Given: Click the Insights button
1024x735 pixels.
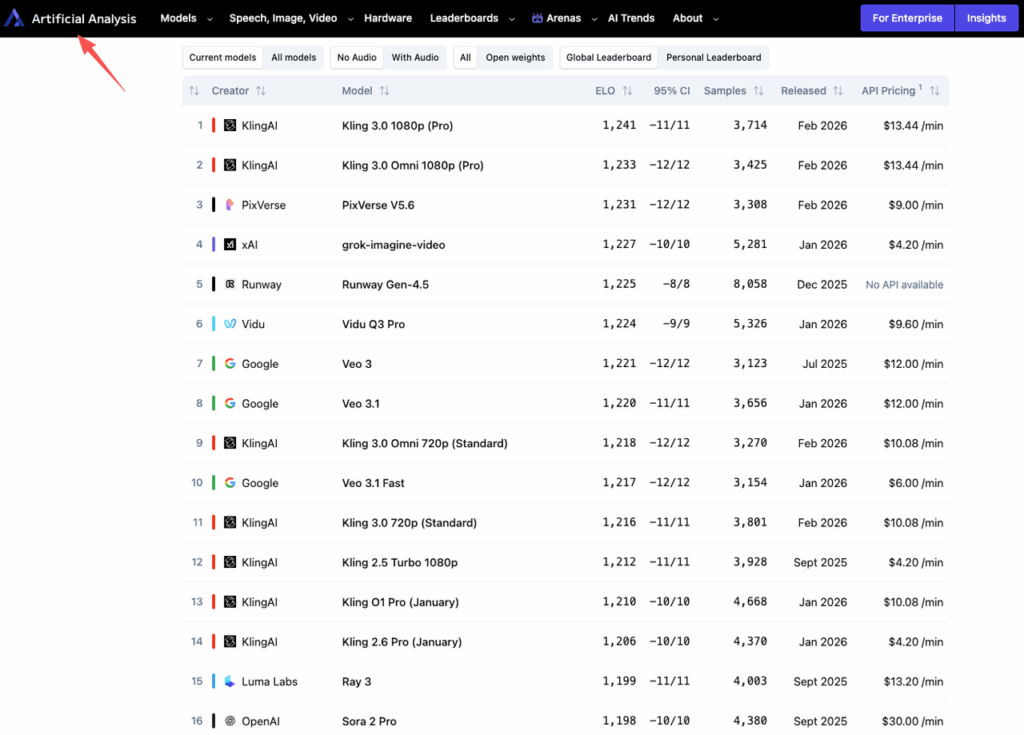Looking at the screenshot, I should click(x=986, y=18).
